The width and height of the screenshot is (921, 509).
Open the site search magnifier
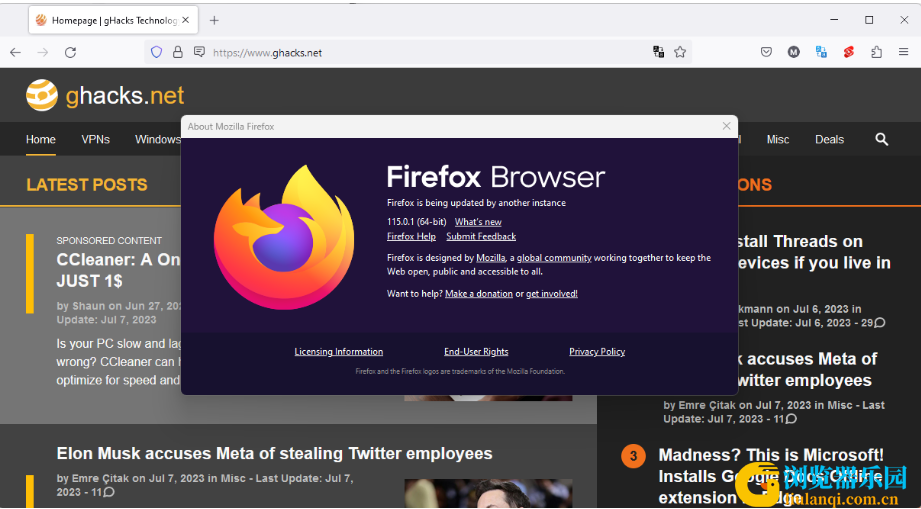click(882, 139)
